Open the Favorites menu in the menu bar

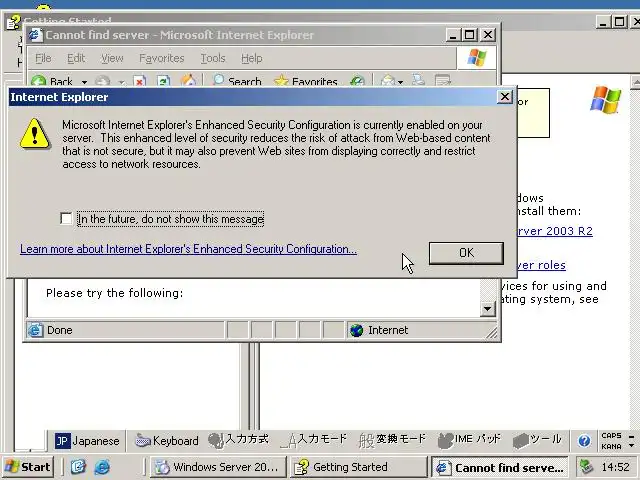click(162, 58)
